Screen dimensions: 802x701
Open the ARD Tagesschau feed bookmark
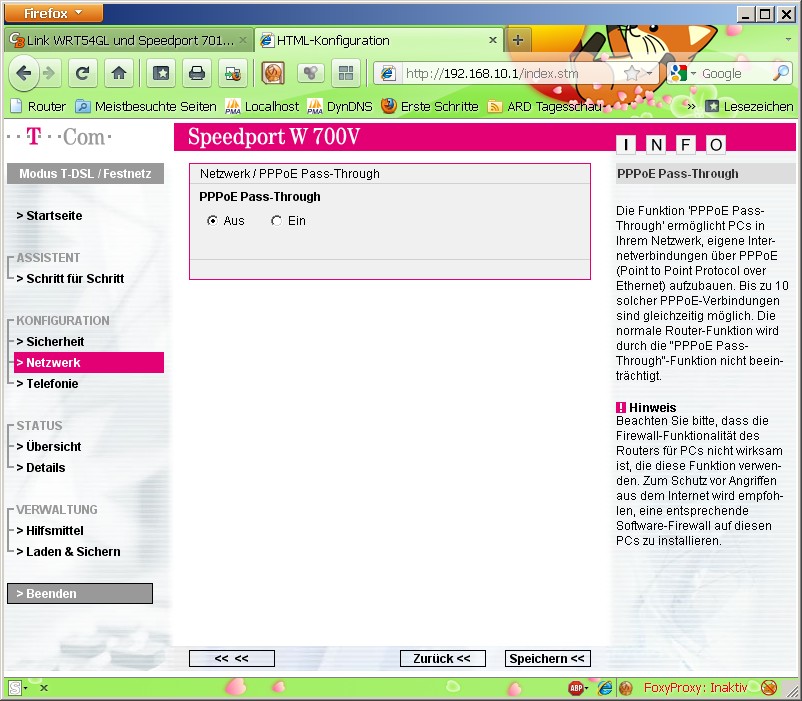point(545,106)
